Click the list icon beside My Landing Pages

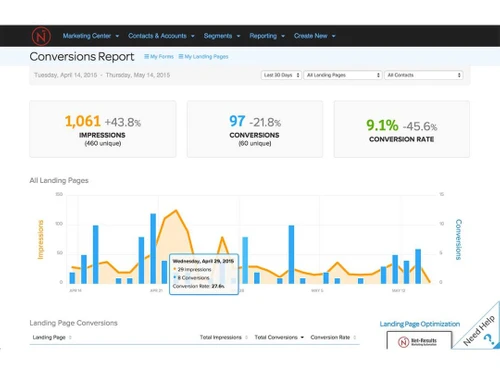tap(181, 57)
